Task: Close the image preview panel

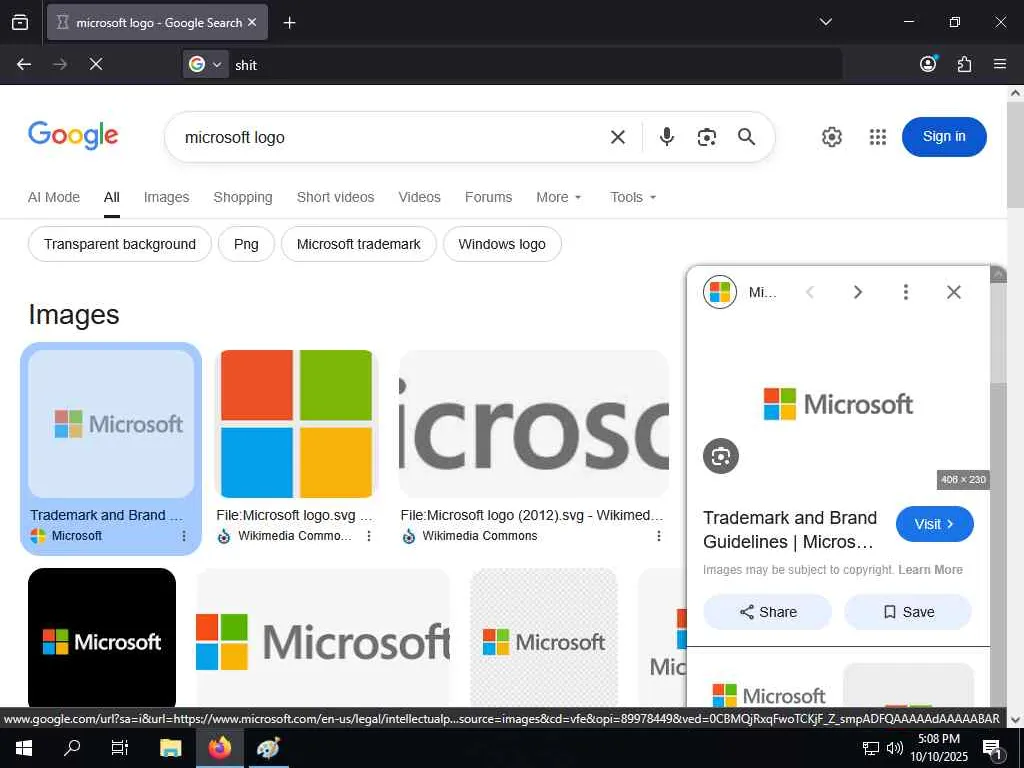Action: [x=953, y=292]
